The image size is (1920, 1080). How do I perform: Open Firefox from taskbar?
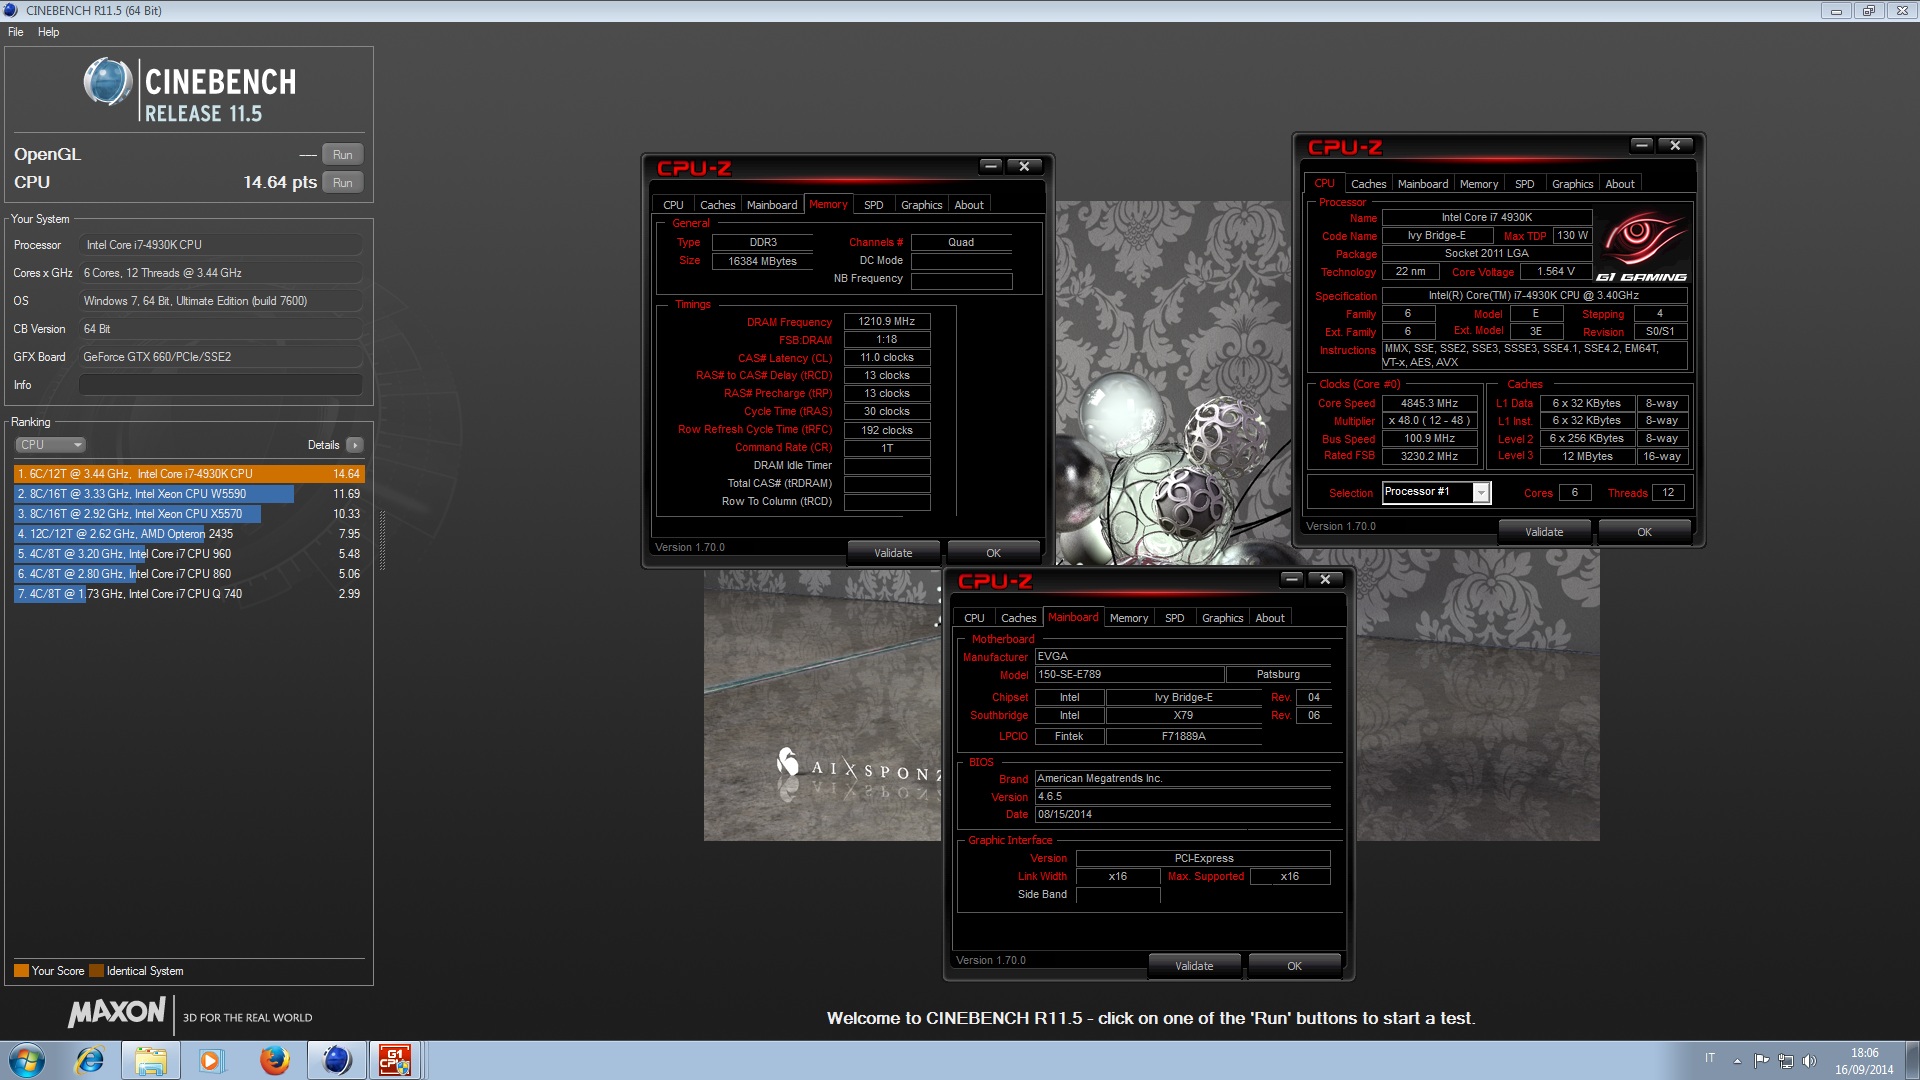tap(274, 1060)
